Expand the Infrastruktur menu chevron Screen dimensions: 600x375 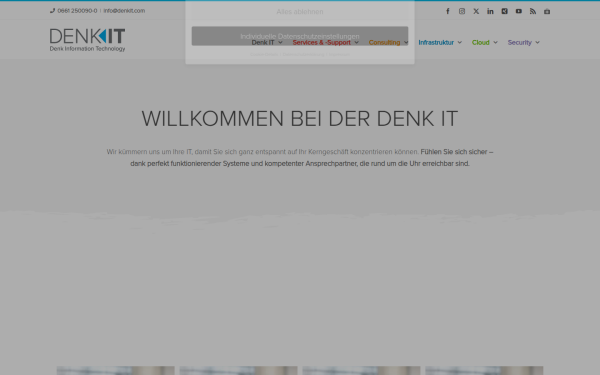[x=460, y=42]
